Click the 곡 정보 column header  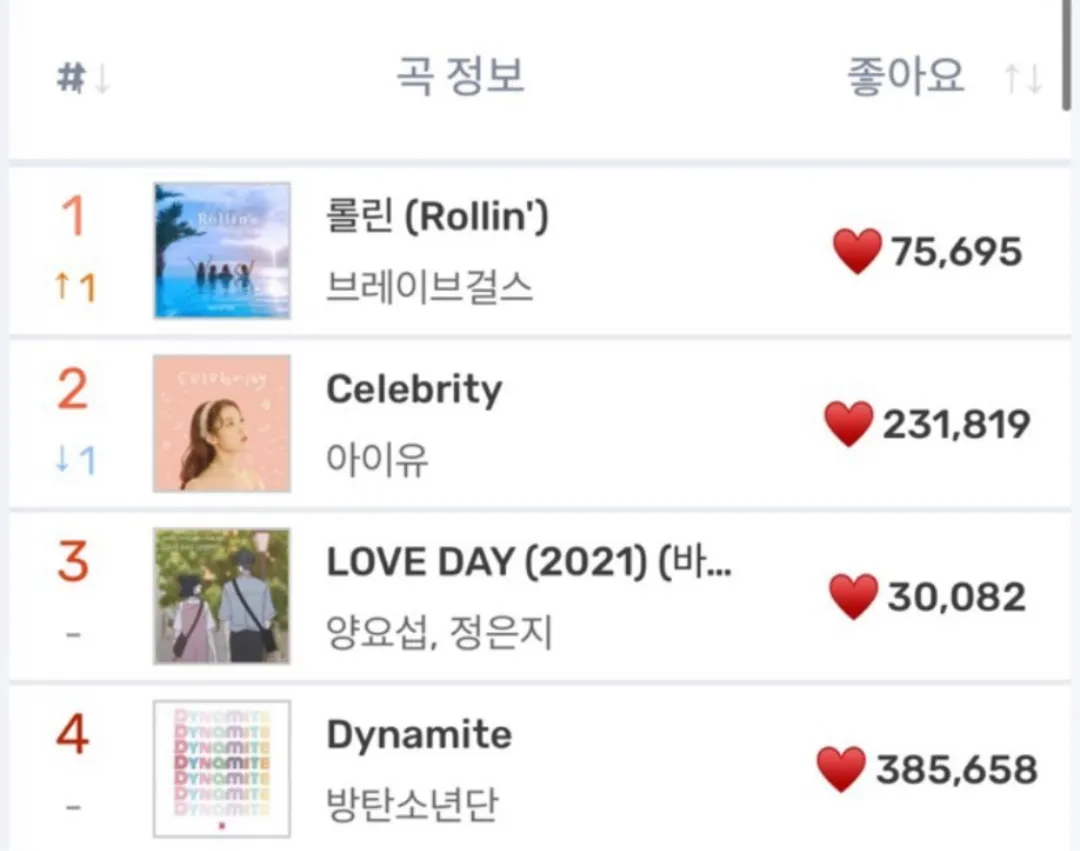coord(460,77)
